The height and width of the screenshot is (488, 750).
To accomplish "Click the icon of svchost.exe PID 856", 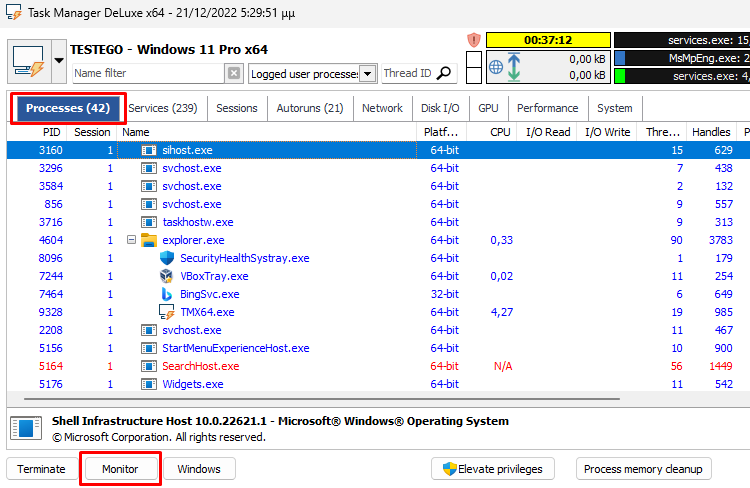I will [x=149, y=204].
